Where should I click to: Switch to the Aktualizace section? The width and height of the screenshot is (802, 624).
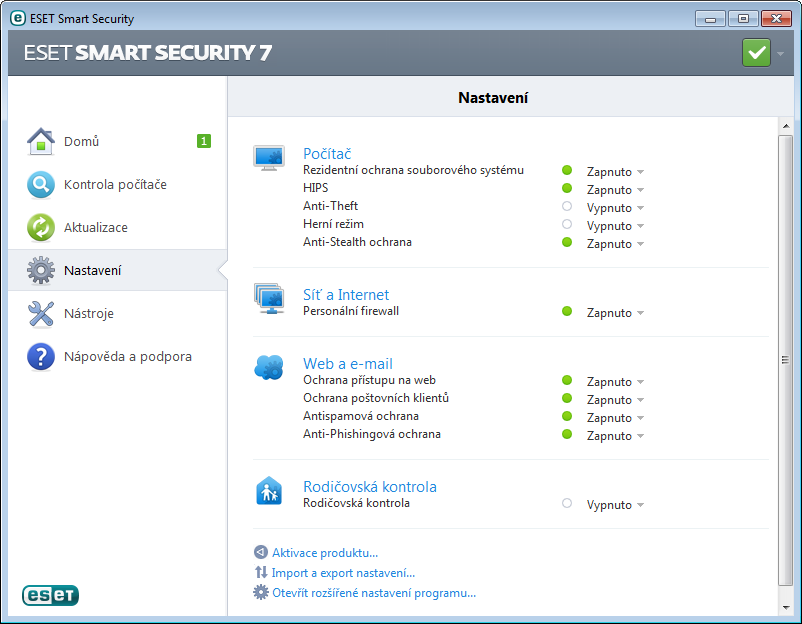[x=118, y=227]
